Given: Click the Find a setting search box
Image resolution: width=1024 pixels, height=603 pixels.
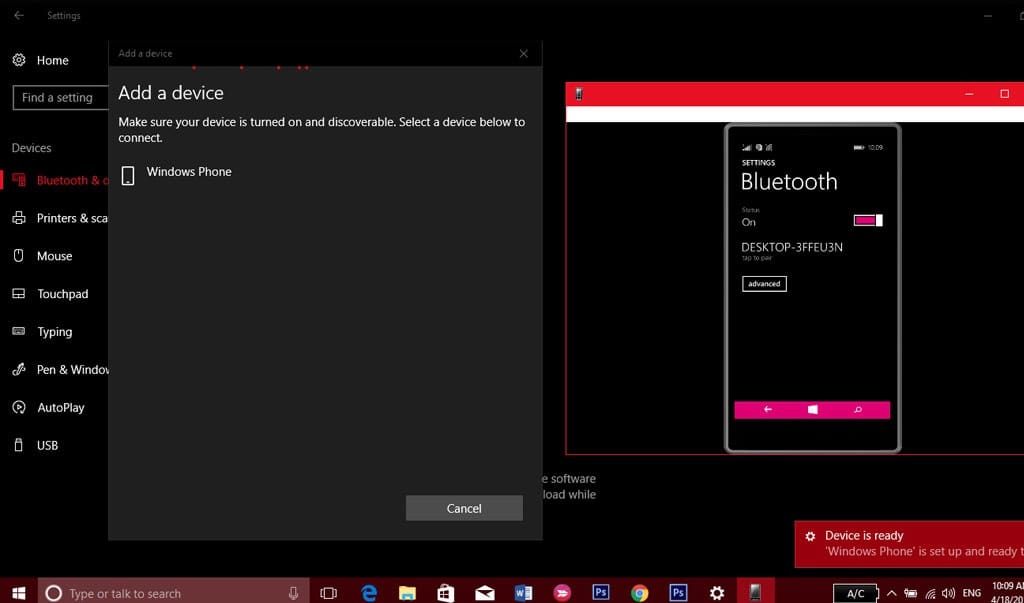Looking at the screenshot, I should pos(58,98).
